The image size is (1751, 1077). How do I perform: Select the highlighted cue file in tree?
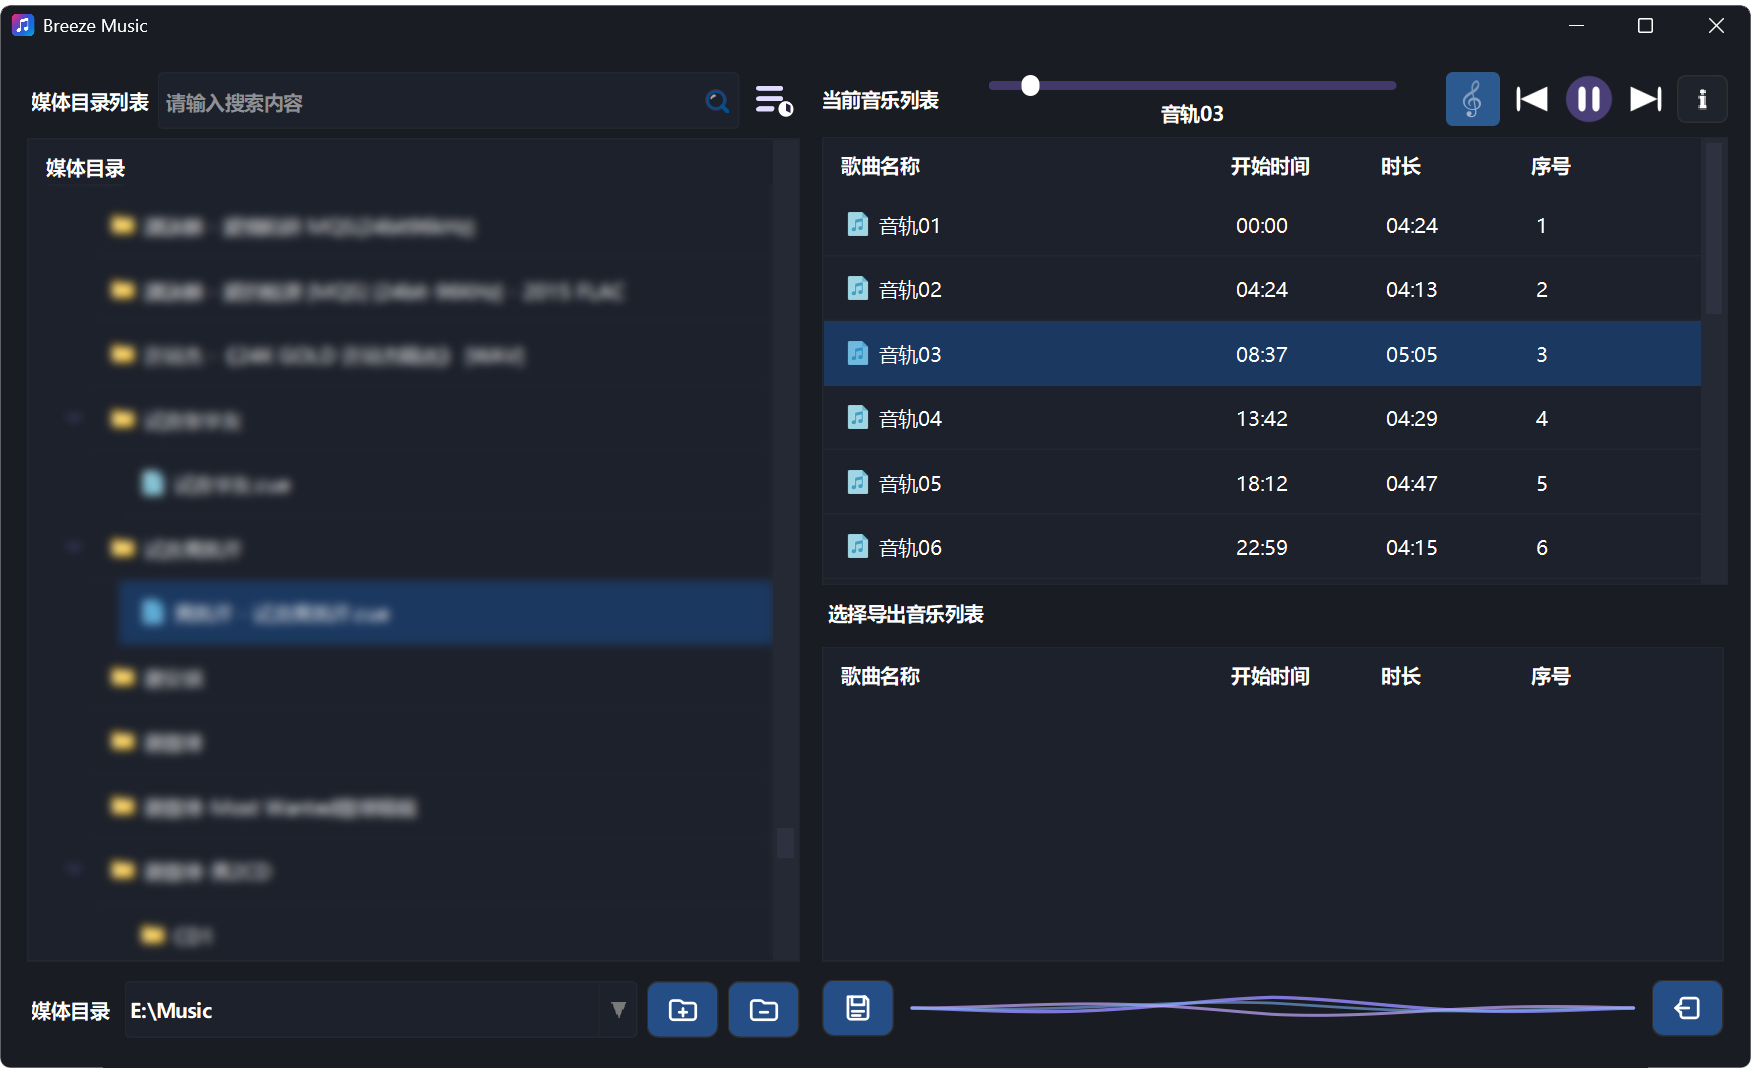click(445, 613)
